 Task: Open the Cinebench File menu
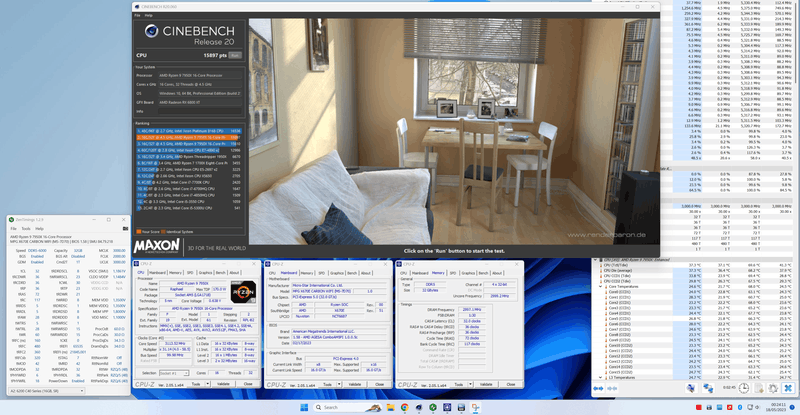(137, 15)
